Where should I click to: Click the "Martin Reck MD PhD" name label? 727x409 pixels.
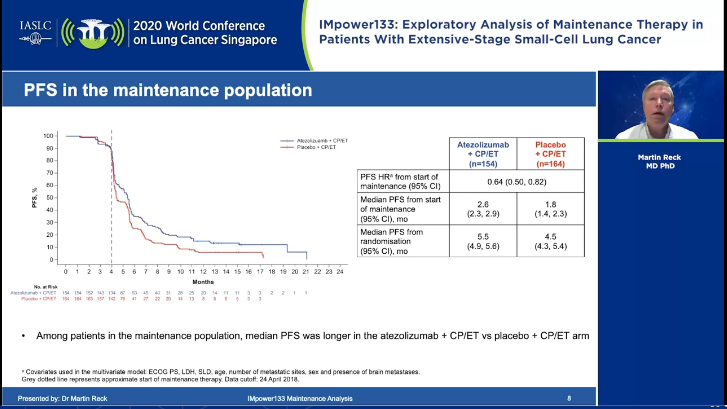tap(659, 161)
